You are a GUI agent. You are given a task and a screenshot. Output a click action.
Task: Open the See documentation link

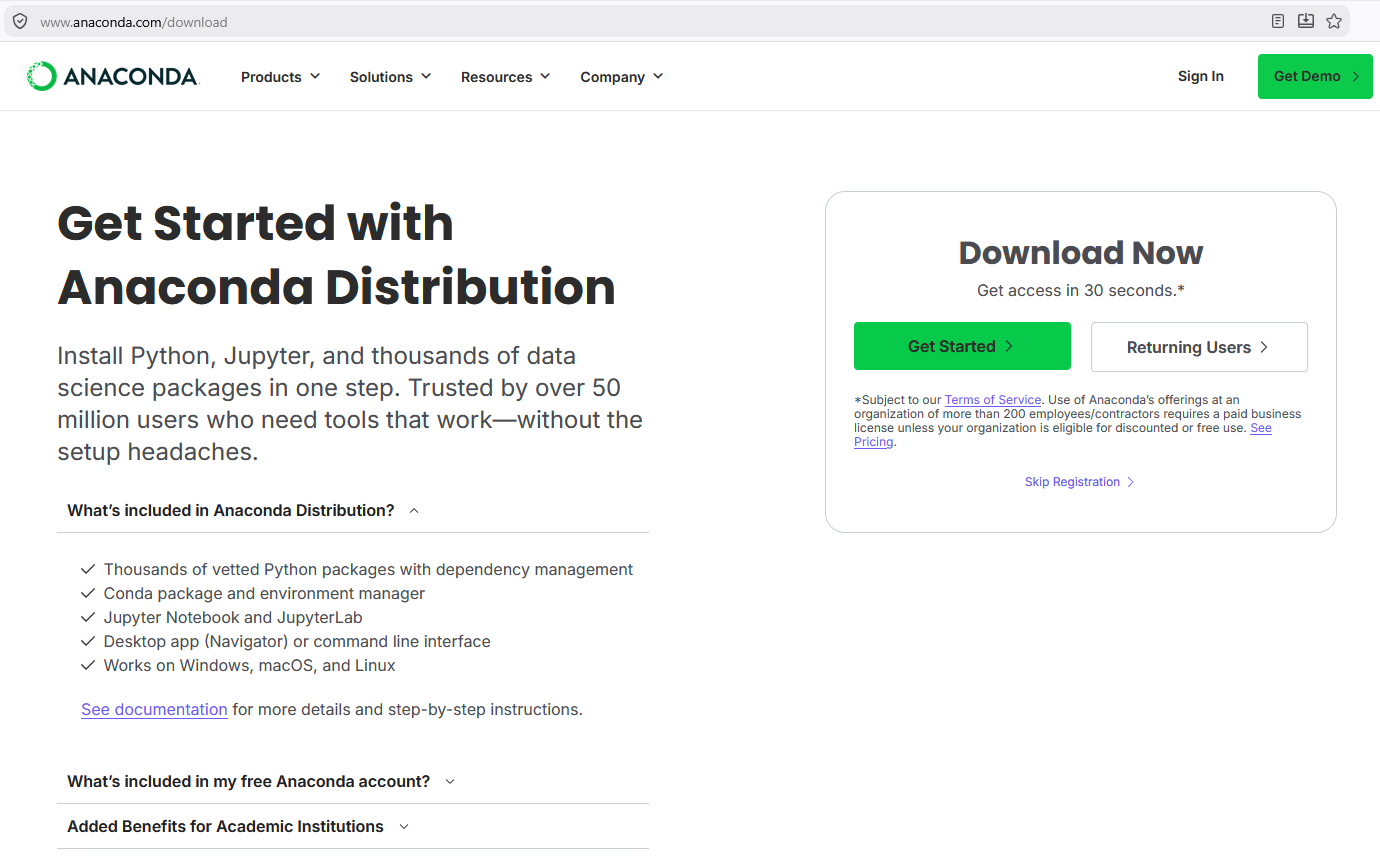point(154,709)
